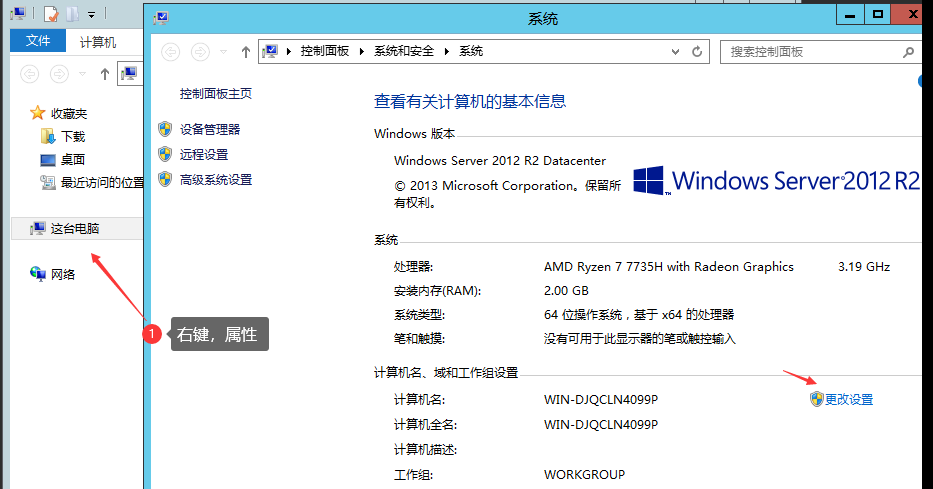Viewport: 933px width, 489px height.
Task: Minimize the 系统 window
Action: pos(850,15)
